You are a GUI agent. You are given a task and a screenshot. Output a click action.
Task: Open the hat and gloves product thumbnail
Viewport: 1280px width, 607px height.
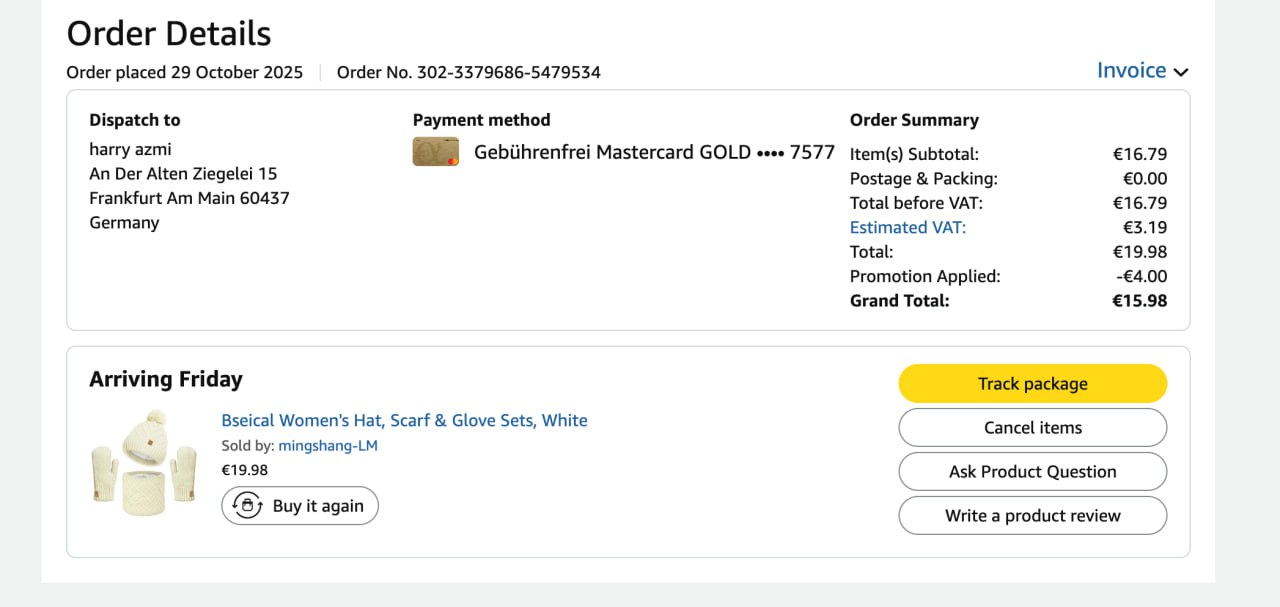[x=143, y=463]
